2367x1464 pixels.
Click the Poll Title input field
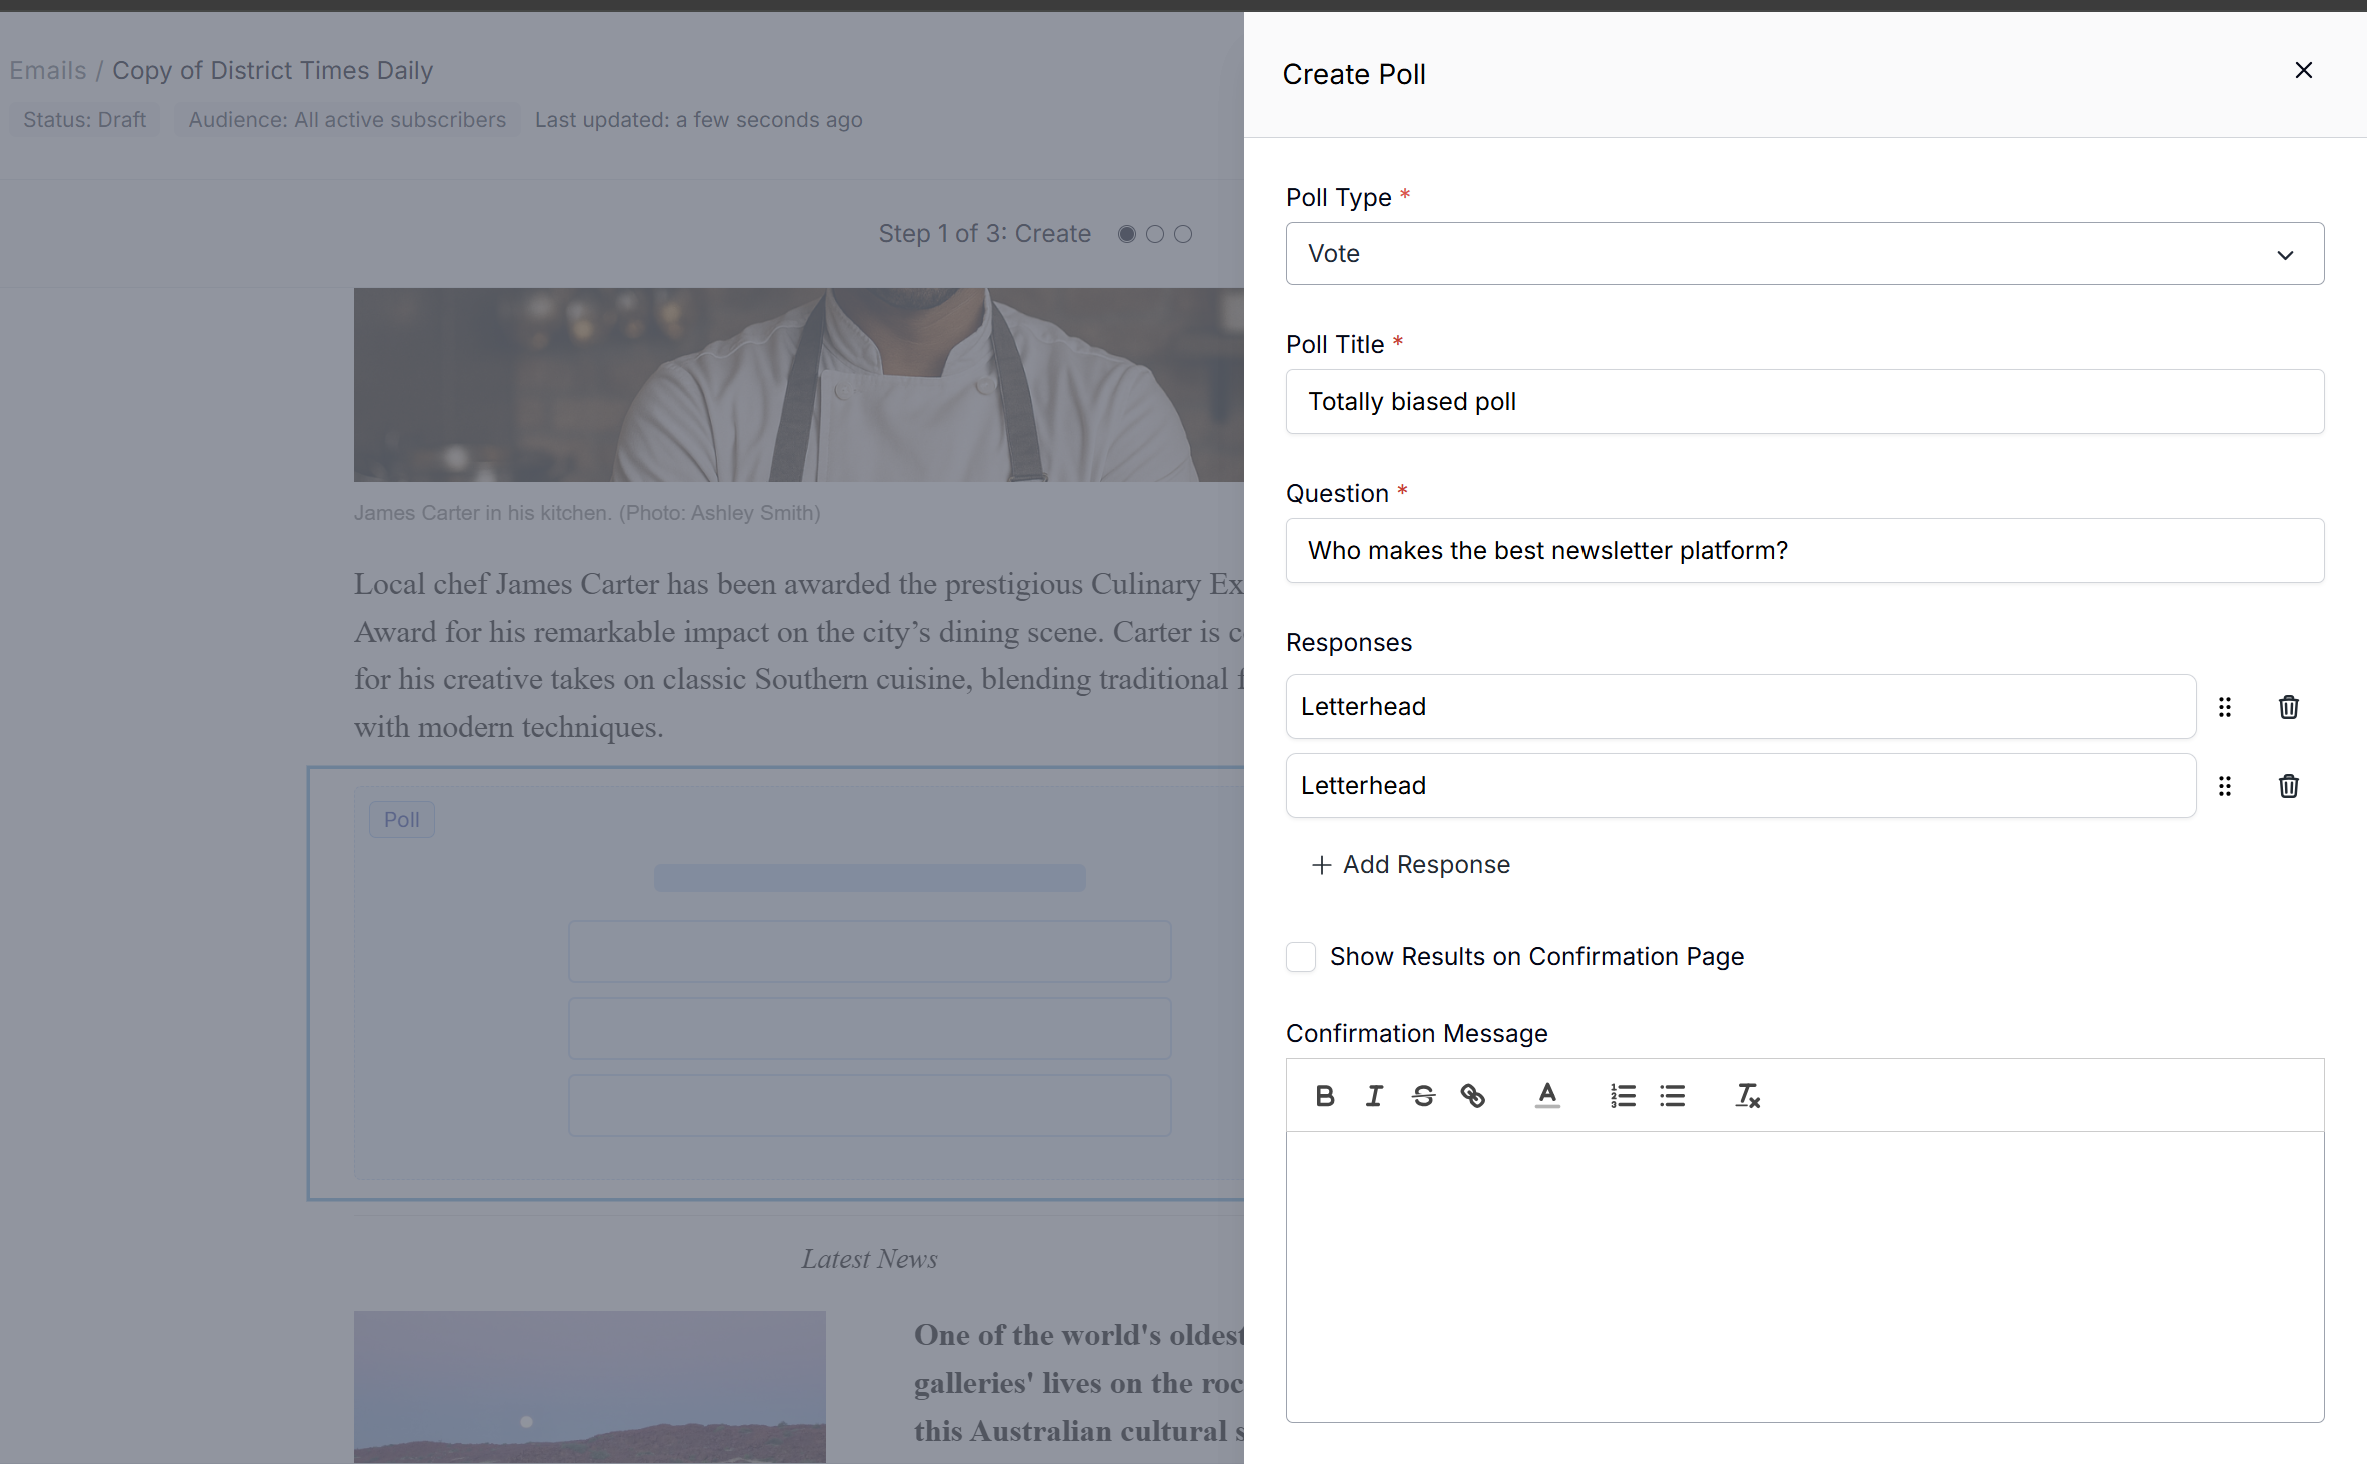pyautogui.click(x=1804, y=401)
